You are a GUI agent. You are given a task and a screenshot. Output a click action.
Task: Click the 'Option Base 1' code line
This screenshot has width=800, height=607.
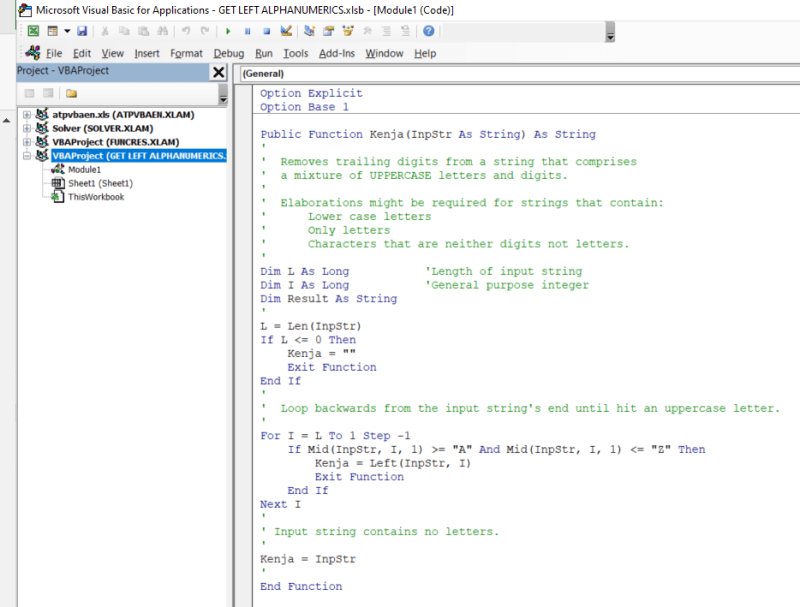point(304,107)
